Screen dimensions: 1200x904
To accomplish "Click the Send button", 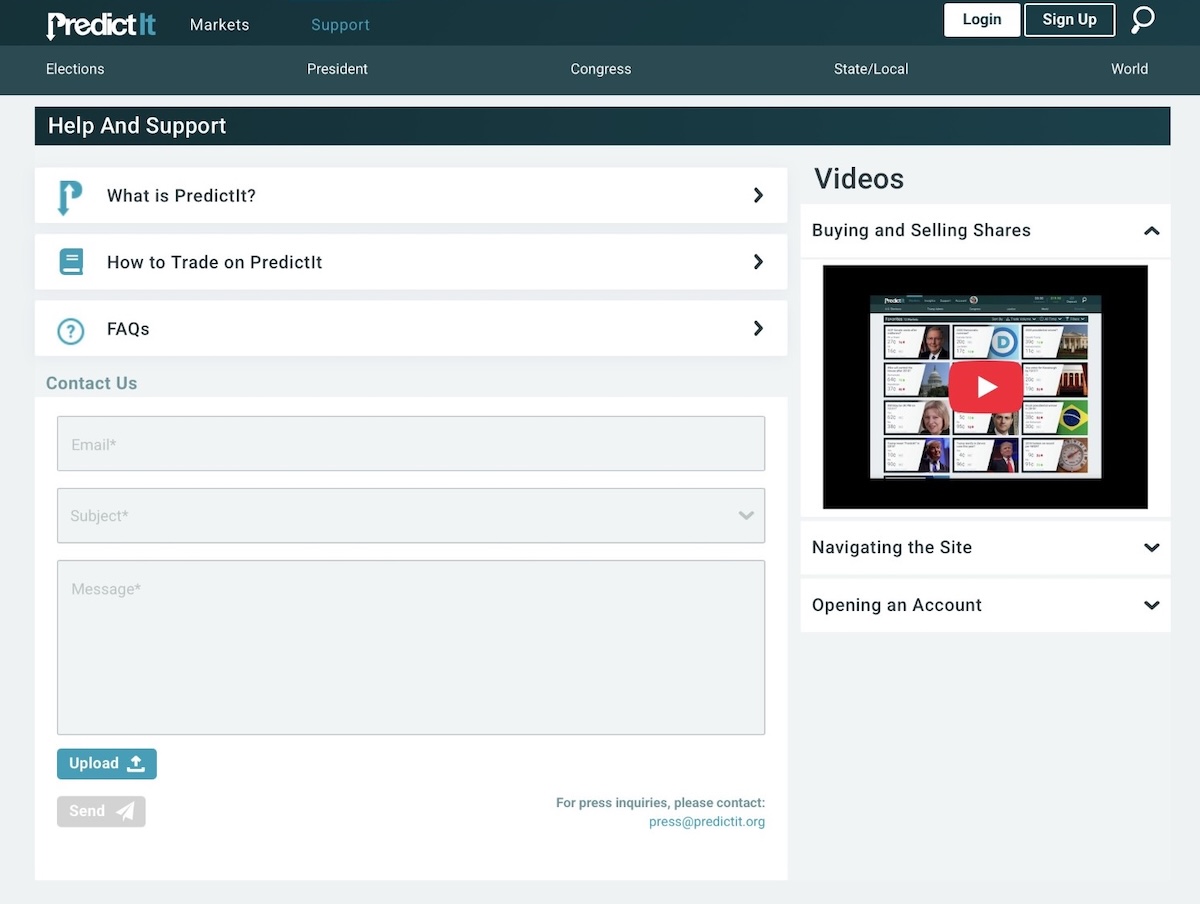I will [101, 811].
